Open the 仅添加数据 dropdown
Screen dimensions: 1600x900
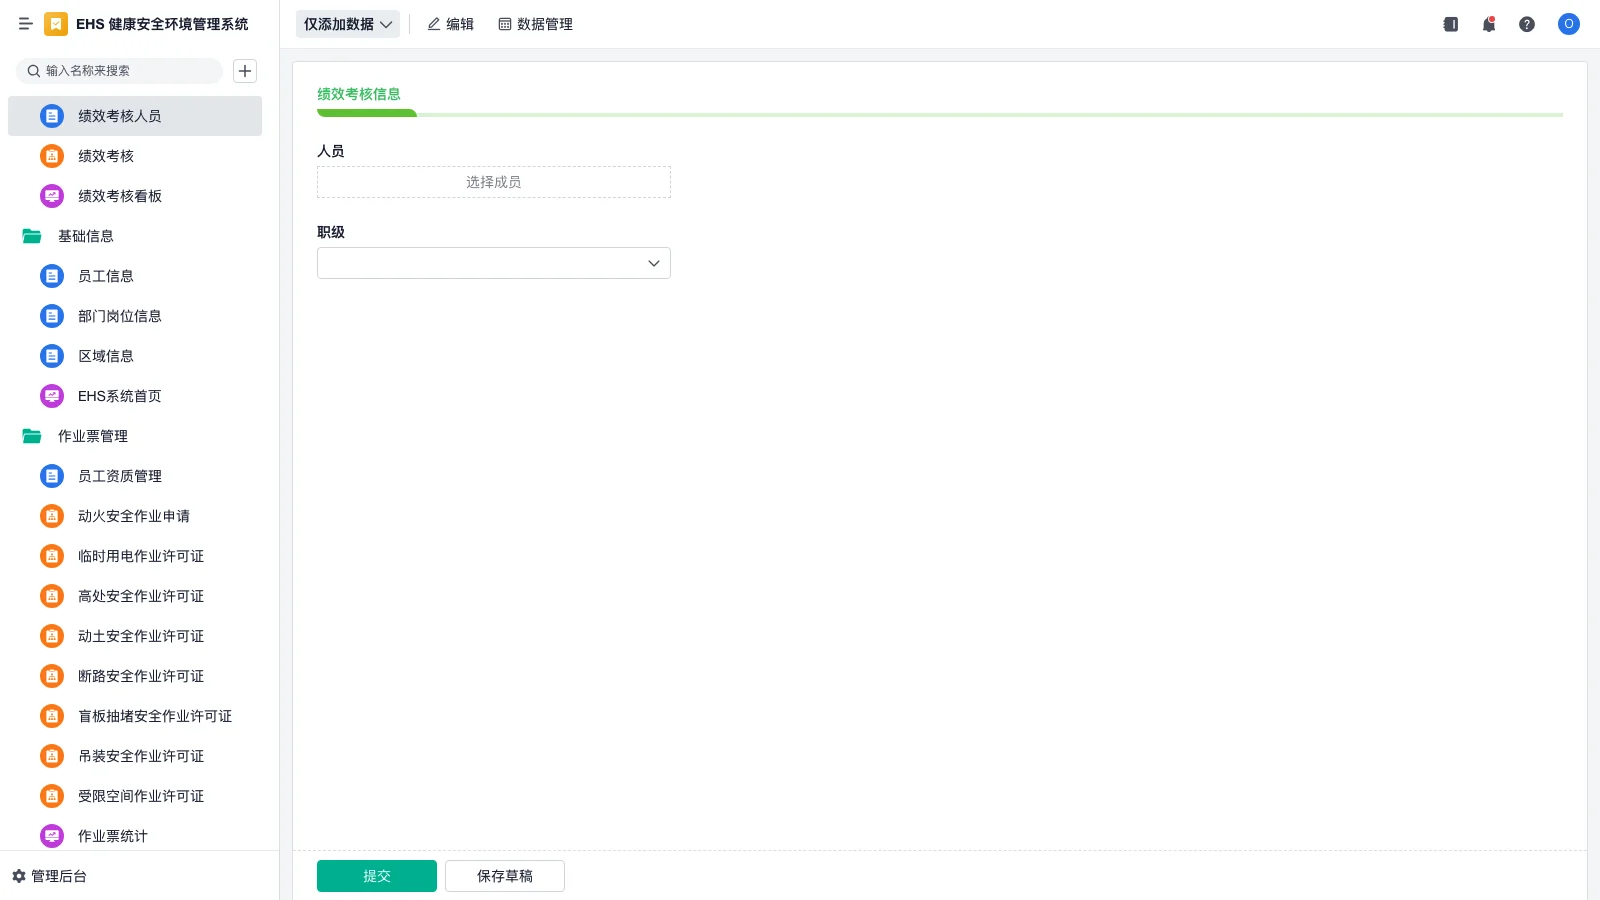tap(347, 24)
